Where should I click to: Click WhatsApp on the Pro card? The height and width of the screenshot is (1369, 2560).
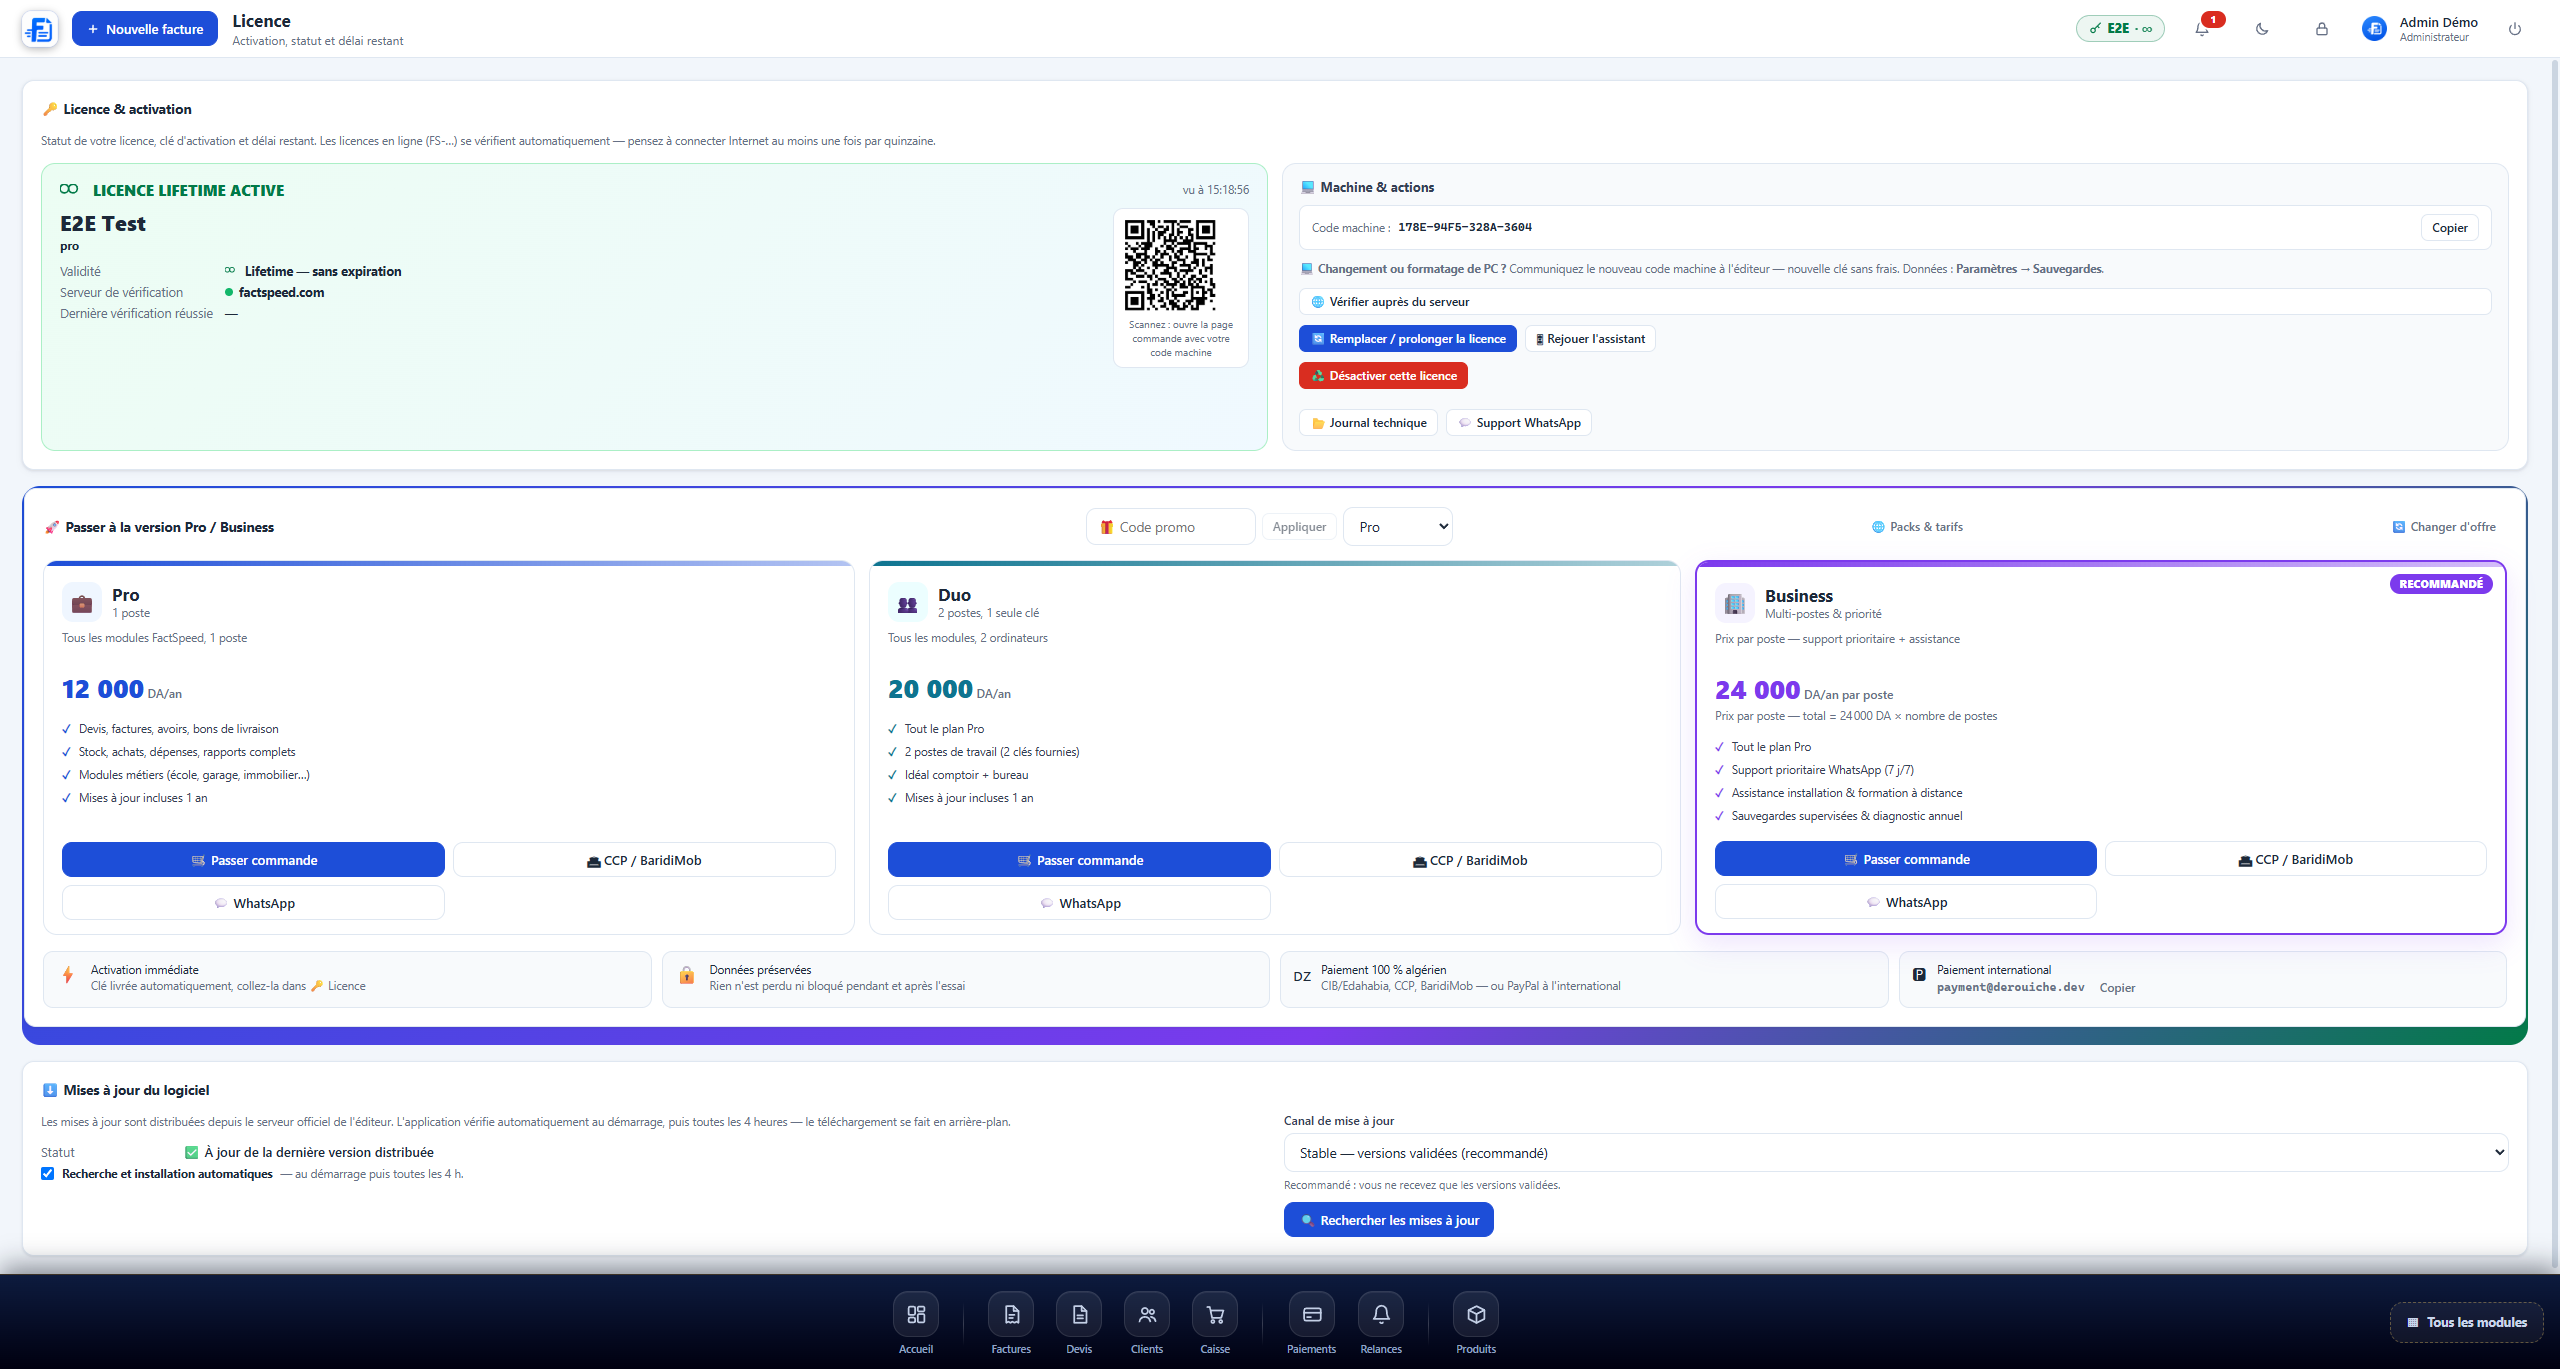pos(253,903)
